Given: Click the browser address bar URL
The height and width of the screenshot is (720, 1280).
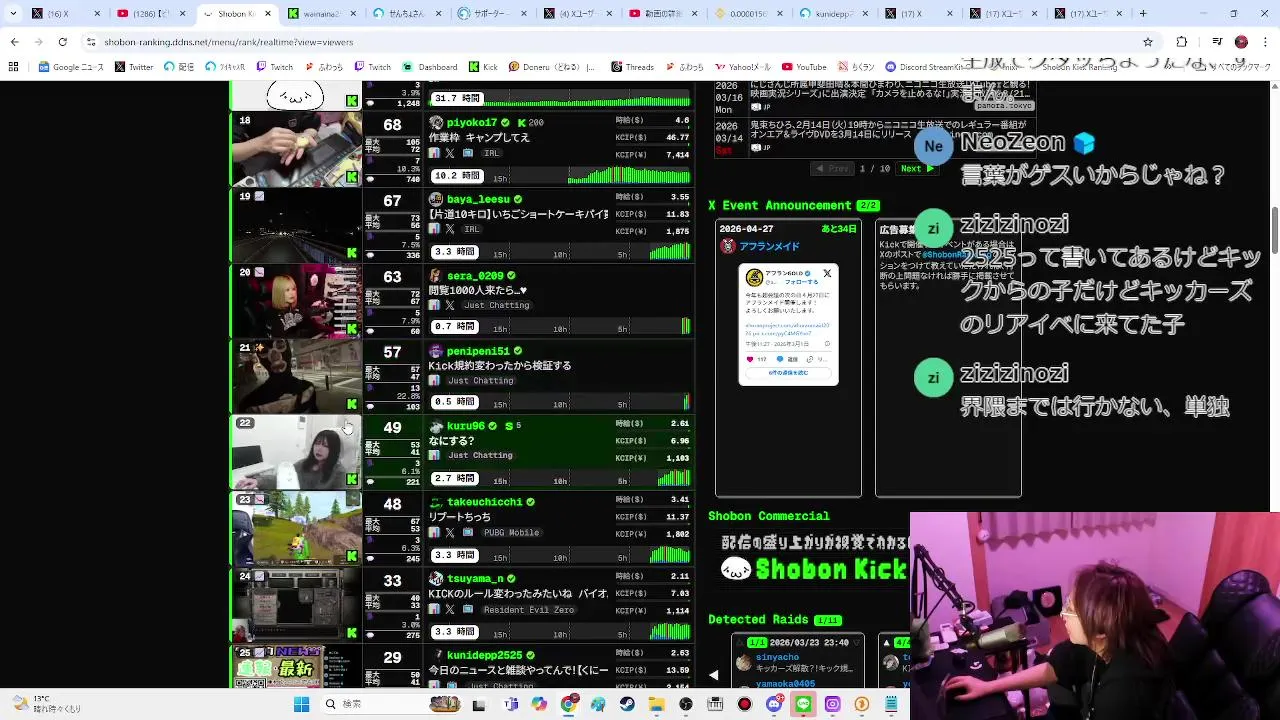Looking at the screenshot, I should pos(228,42).
